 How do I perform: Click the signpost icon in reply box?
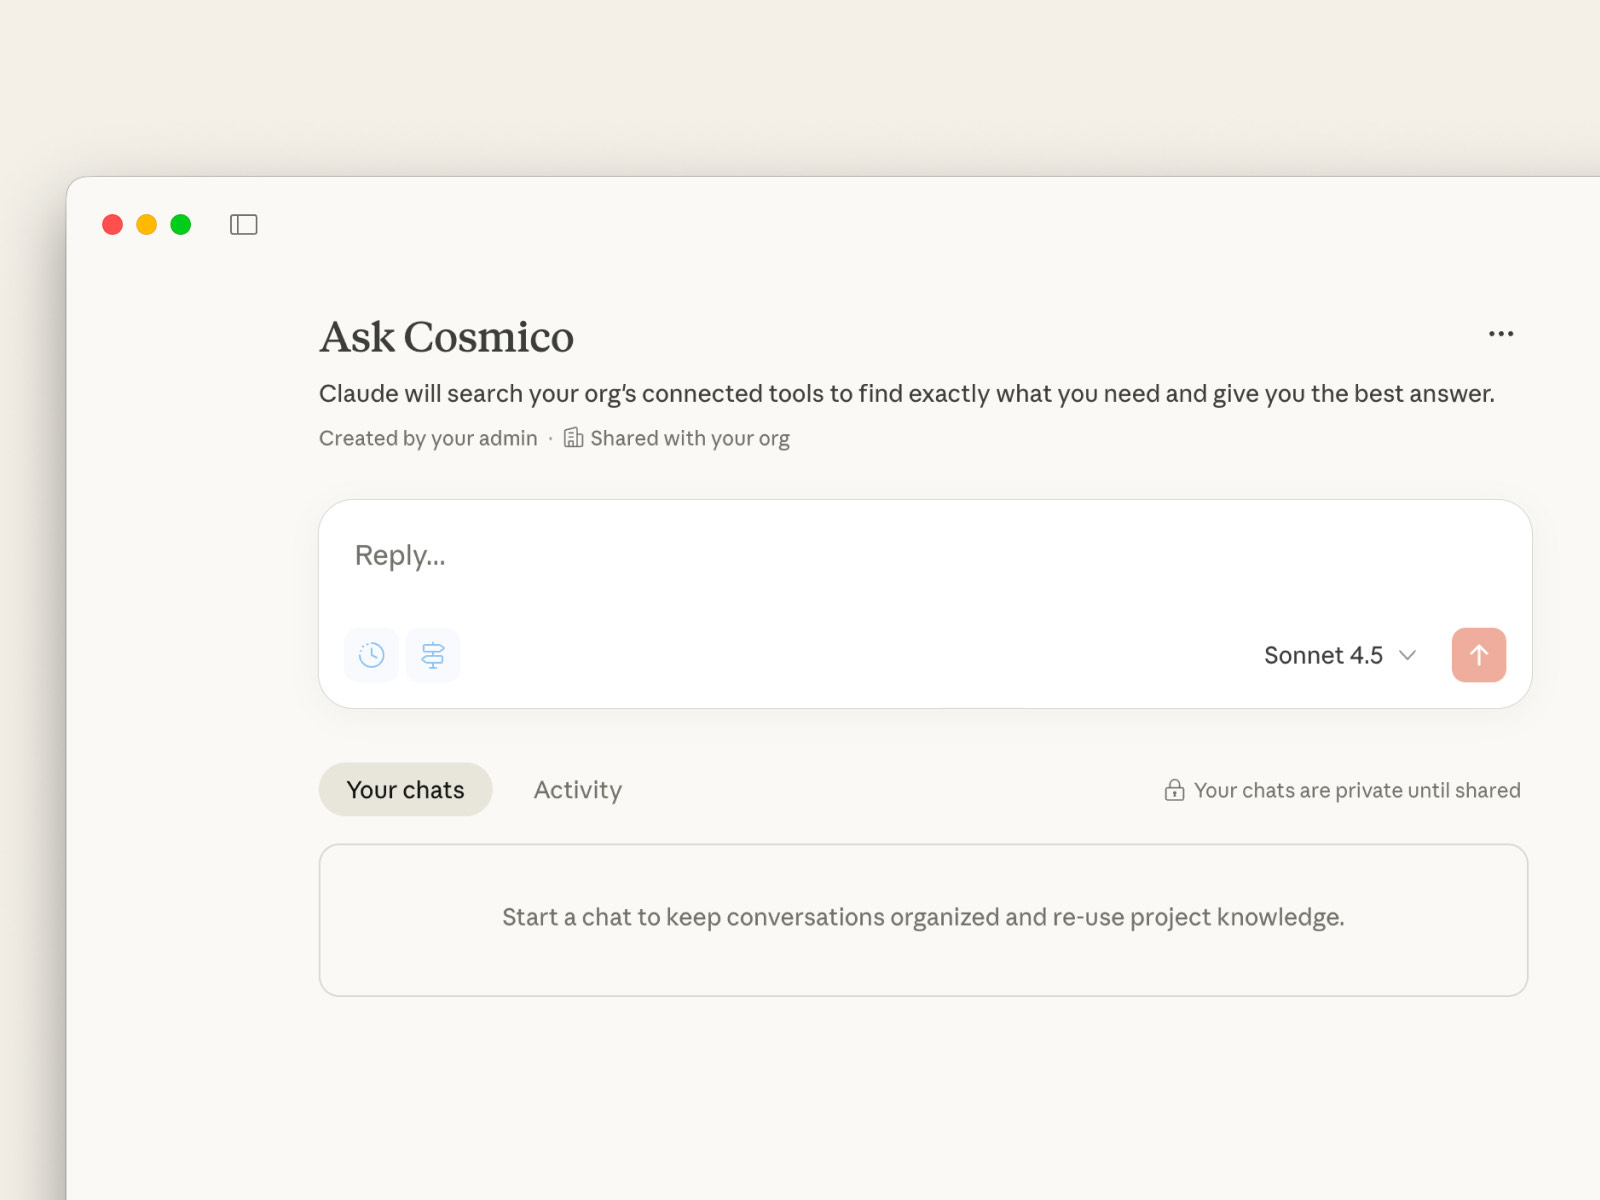(433, 655)
